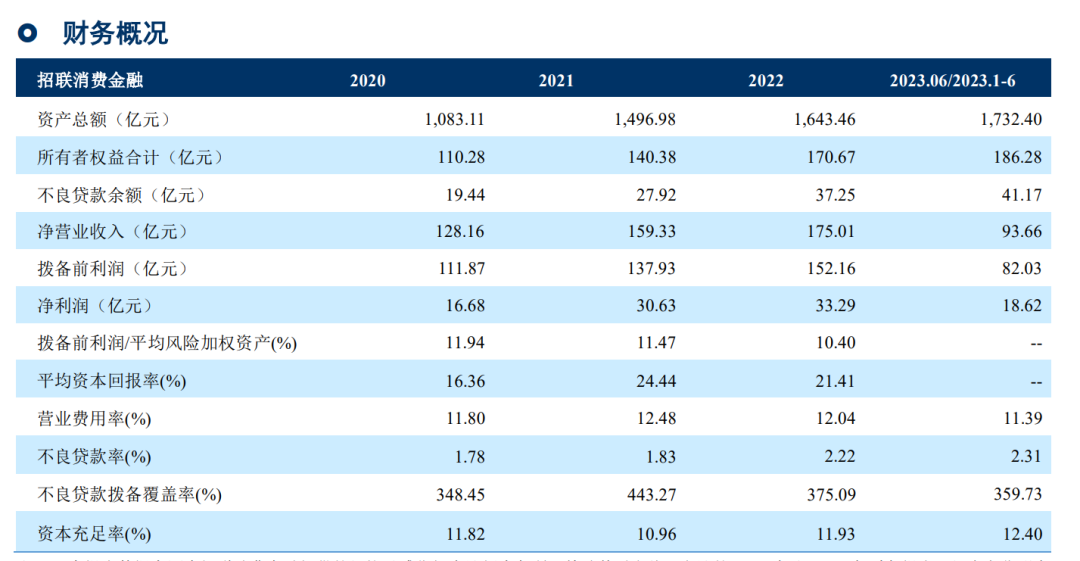Click the 33.29 net profit value
Screen dimensions: 1080x561
(x=834, y=306)
